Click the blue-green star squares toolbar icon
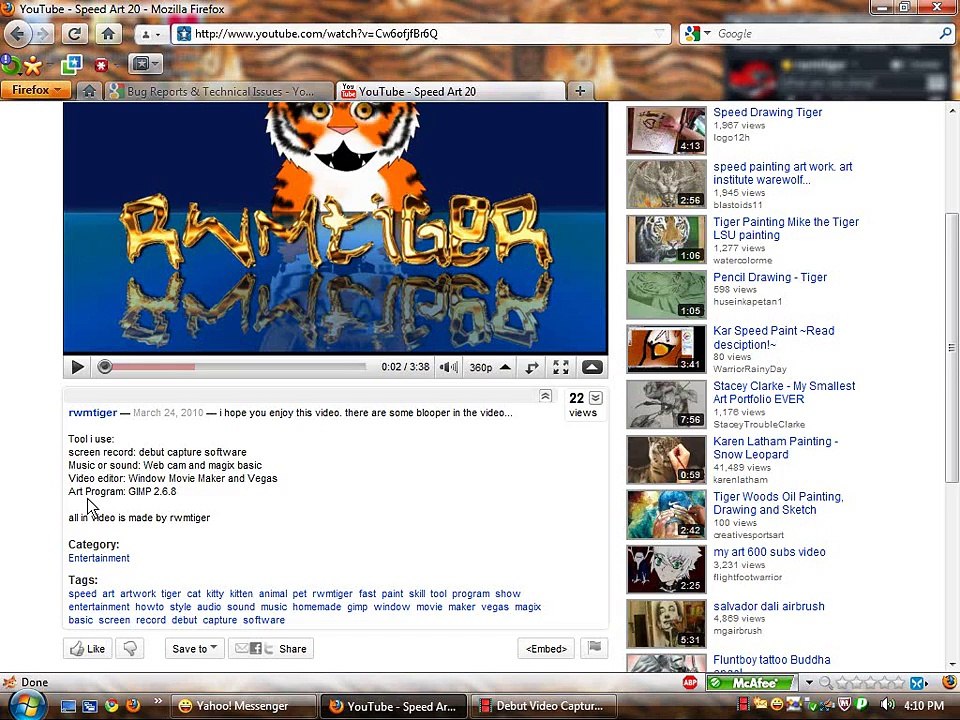Screen dimensions: 960x720 pos(72,64)
